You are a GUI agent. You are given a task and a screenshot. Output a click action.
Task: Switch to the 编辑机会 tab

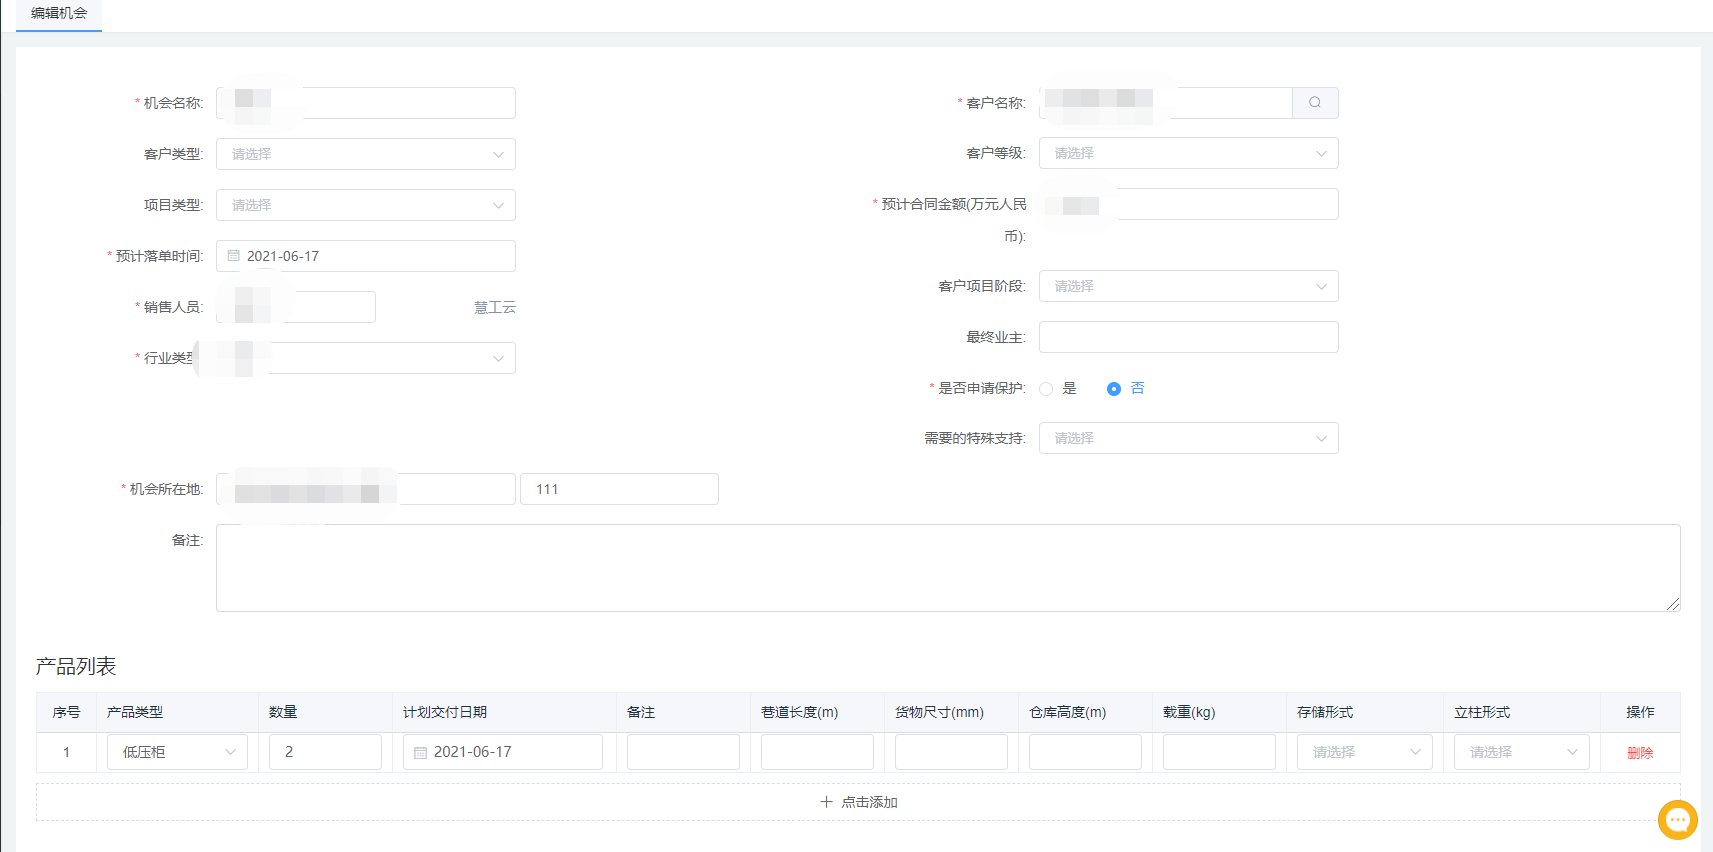click(59, 14)
